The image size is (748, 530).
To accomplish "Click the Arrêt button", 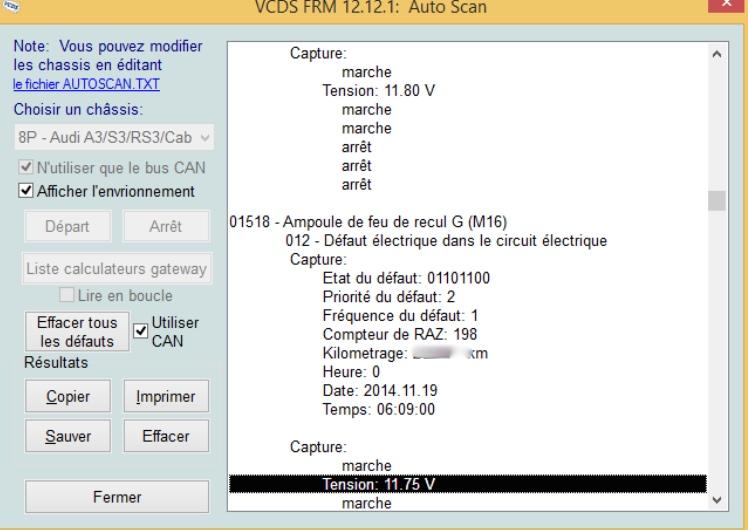I will [166, 226].
